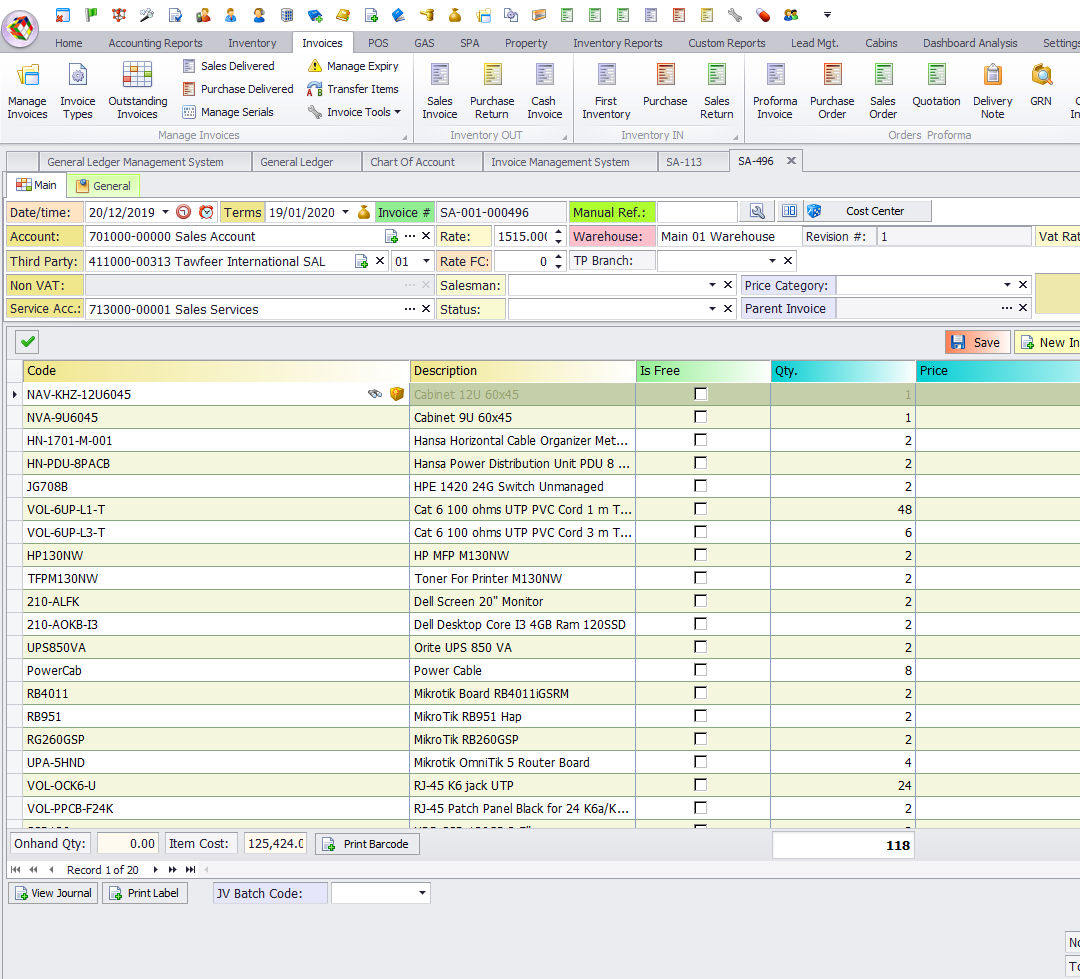The image size is (1080, 979).
Task: Check Is Free for HP MFP M130NW
Action: click(x=701, y=555)
